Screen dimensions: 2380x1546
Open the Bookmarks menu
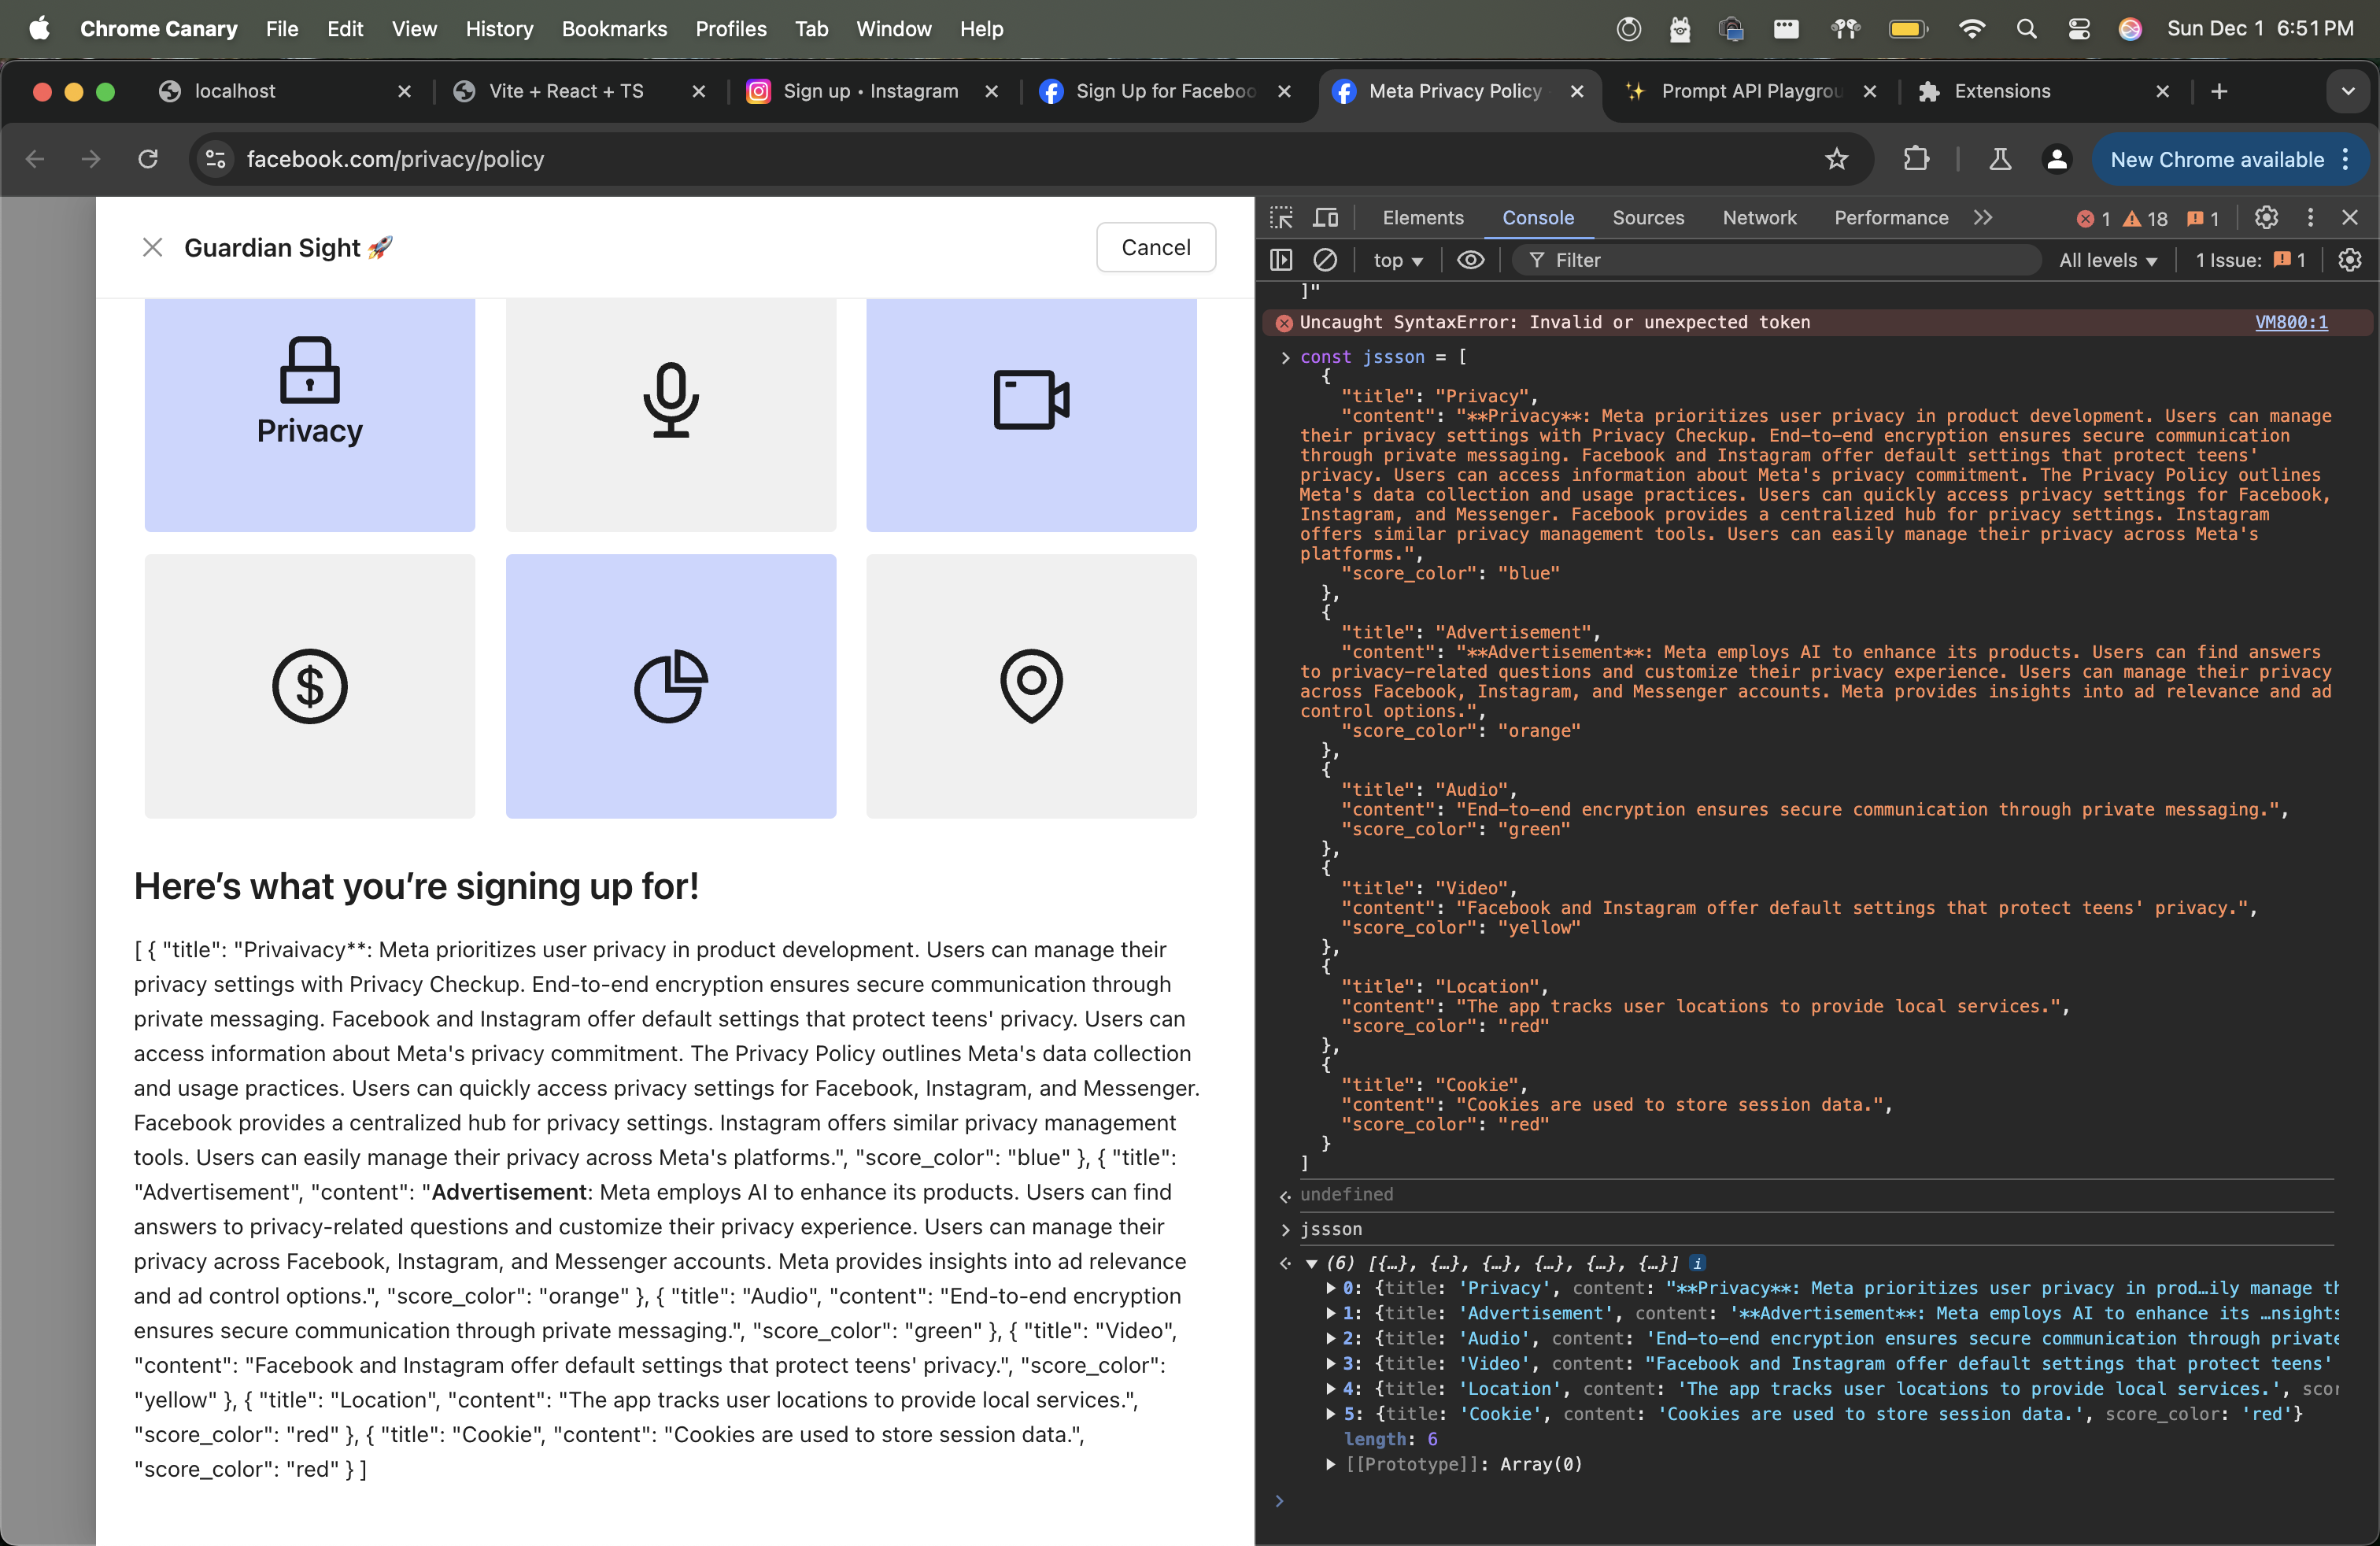614,29
